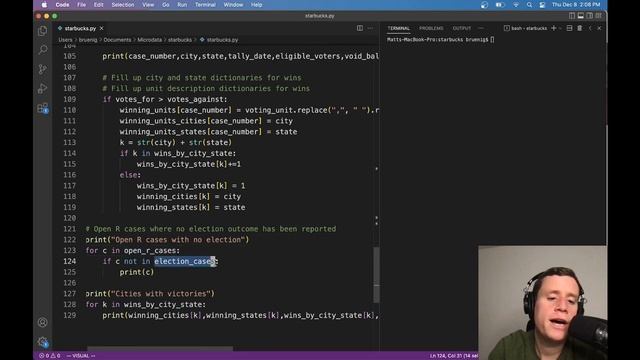This screenshot has height=360, width=640.
Task: Open Customize Layout icon in title bar
Action: click(x=598, y=16)
